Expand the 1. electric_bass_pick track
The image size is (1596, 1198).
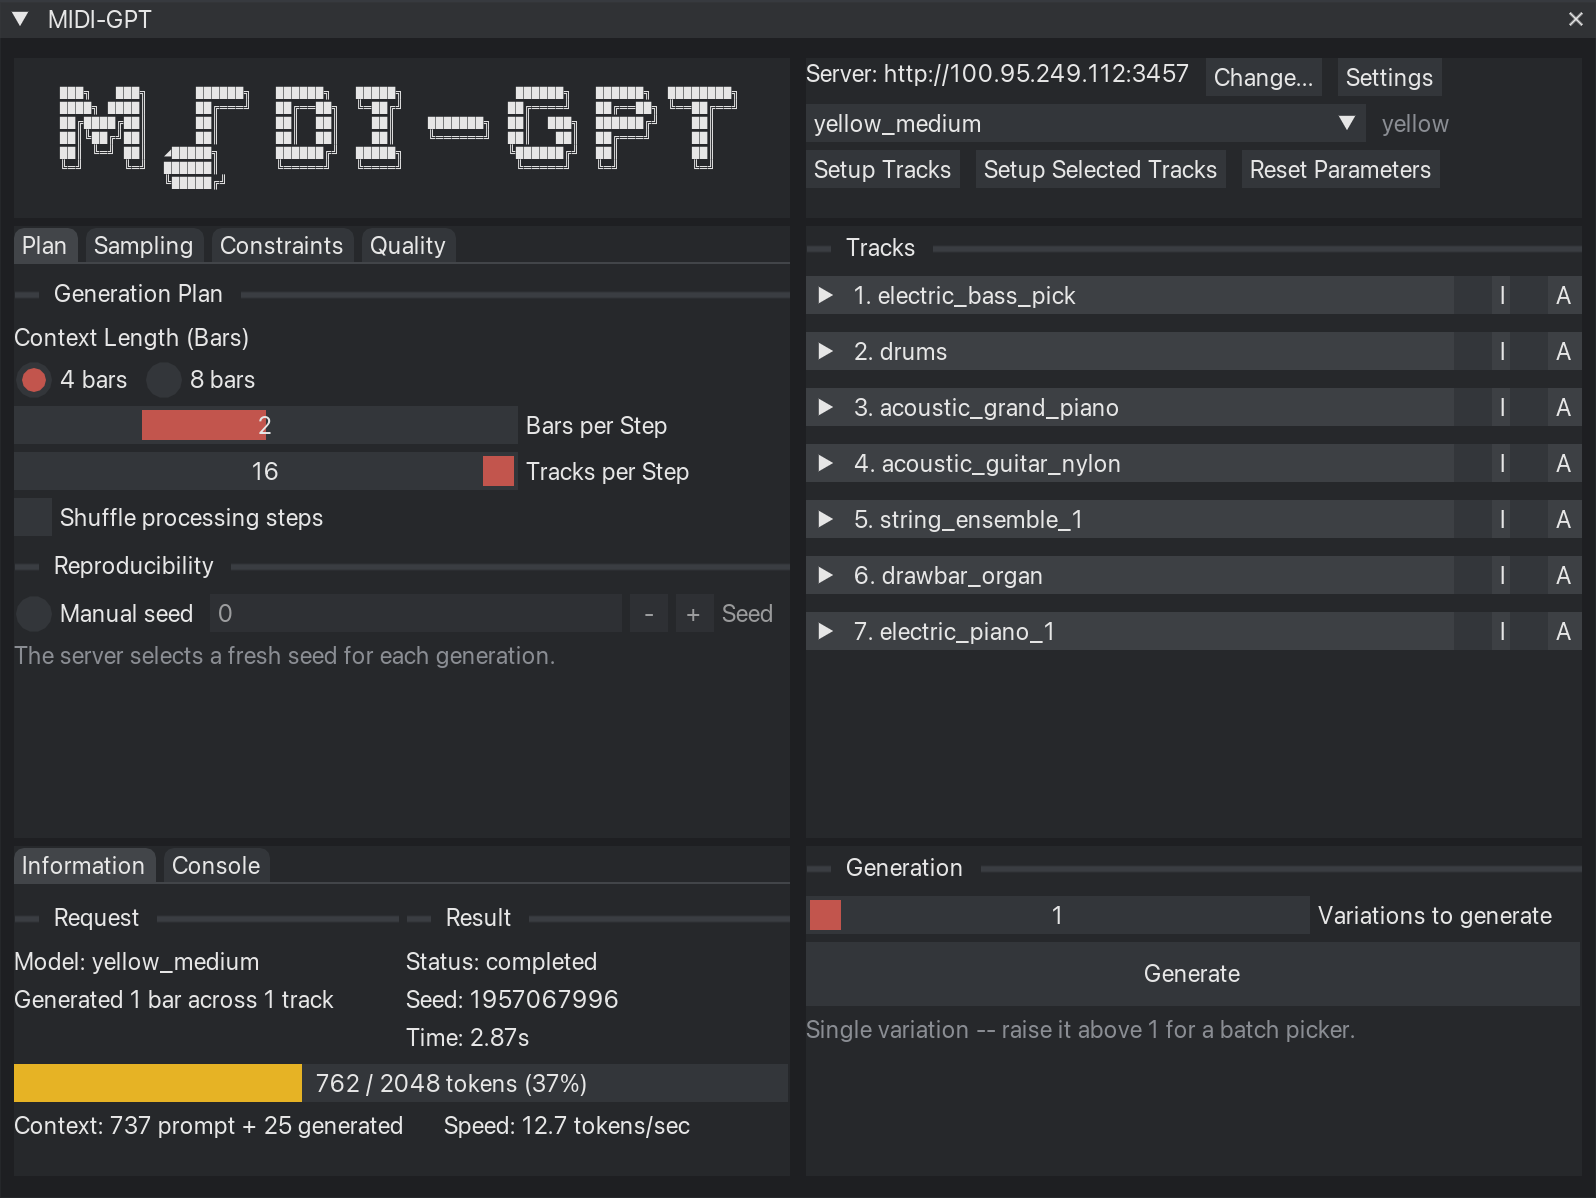point(826,295)
